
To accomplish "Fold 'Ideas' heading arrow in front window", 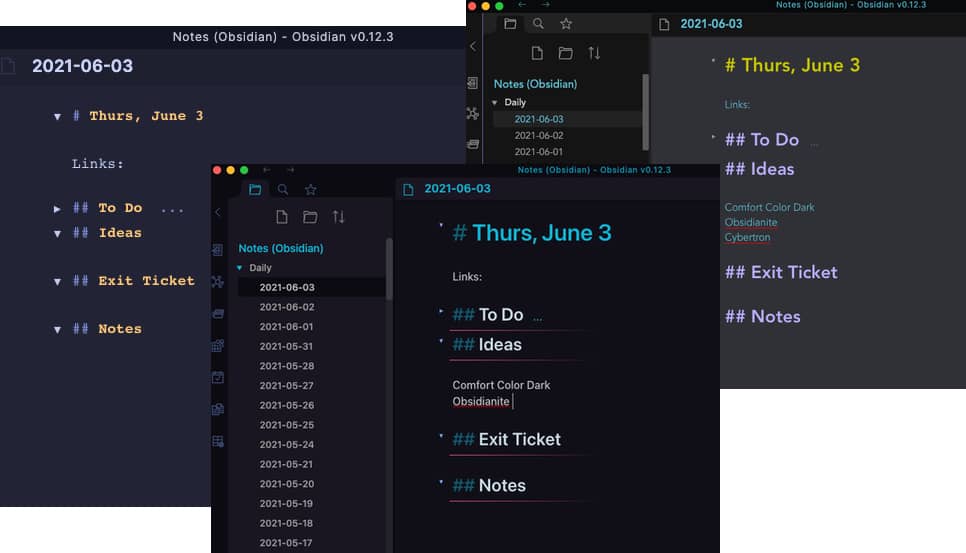I will point(441,341).
